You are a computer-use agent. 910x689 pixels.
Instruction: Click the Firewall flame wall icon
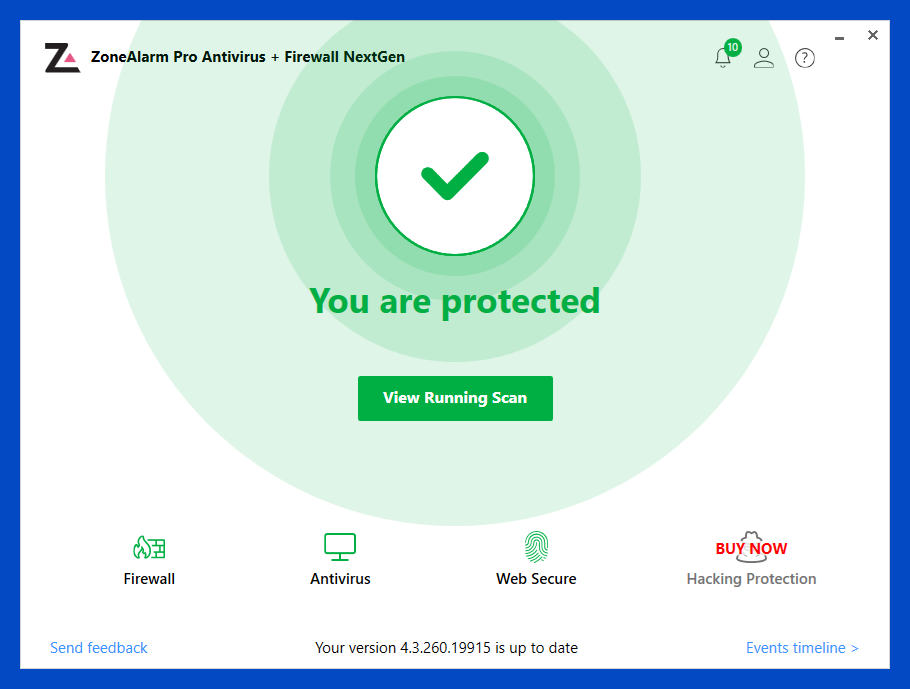click(x=149, y=547)
